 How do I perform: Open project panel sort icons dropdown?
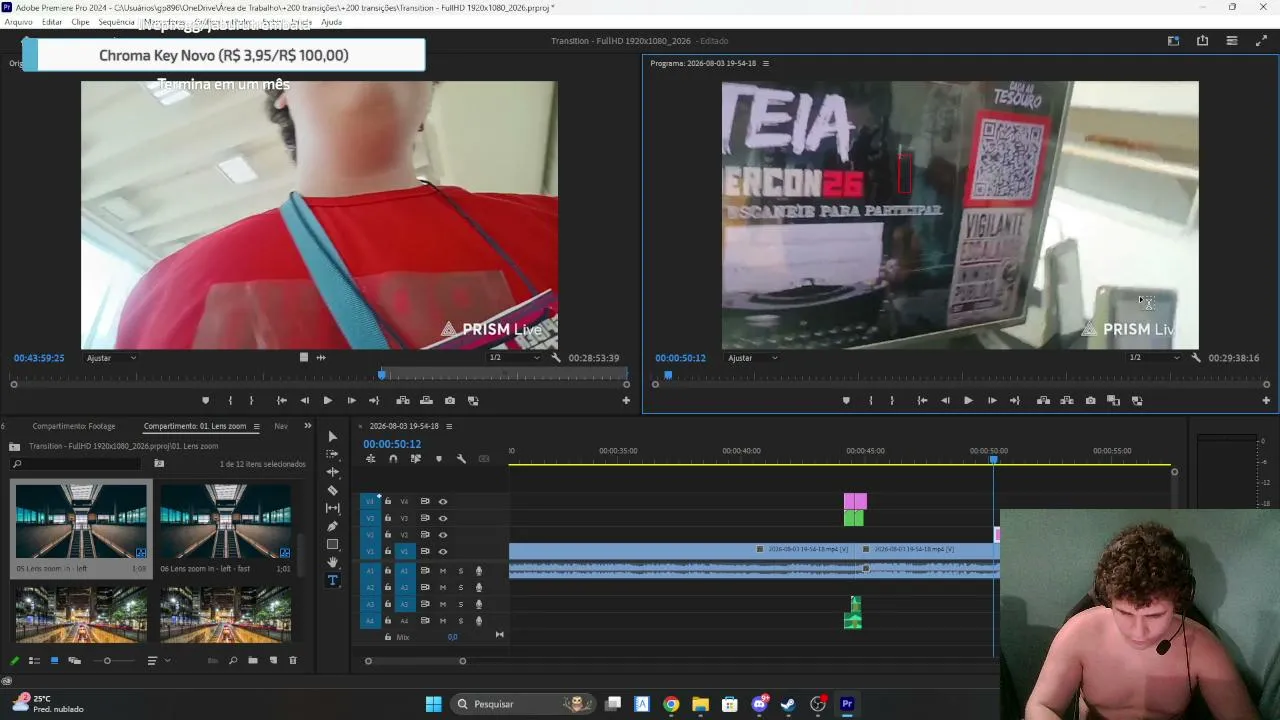(157, 661)
